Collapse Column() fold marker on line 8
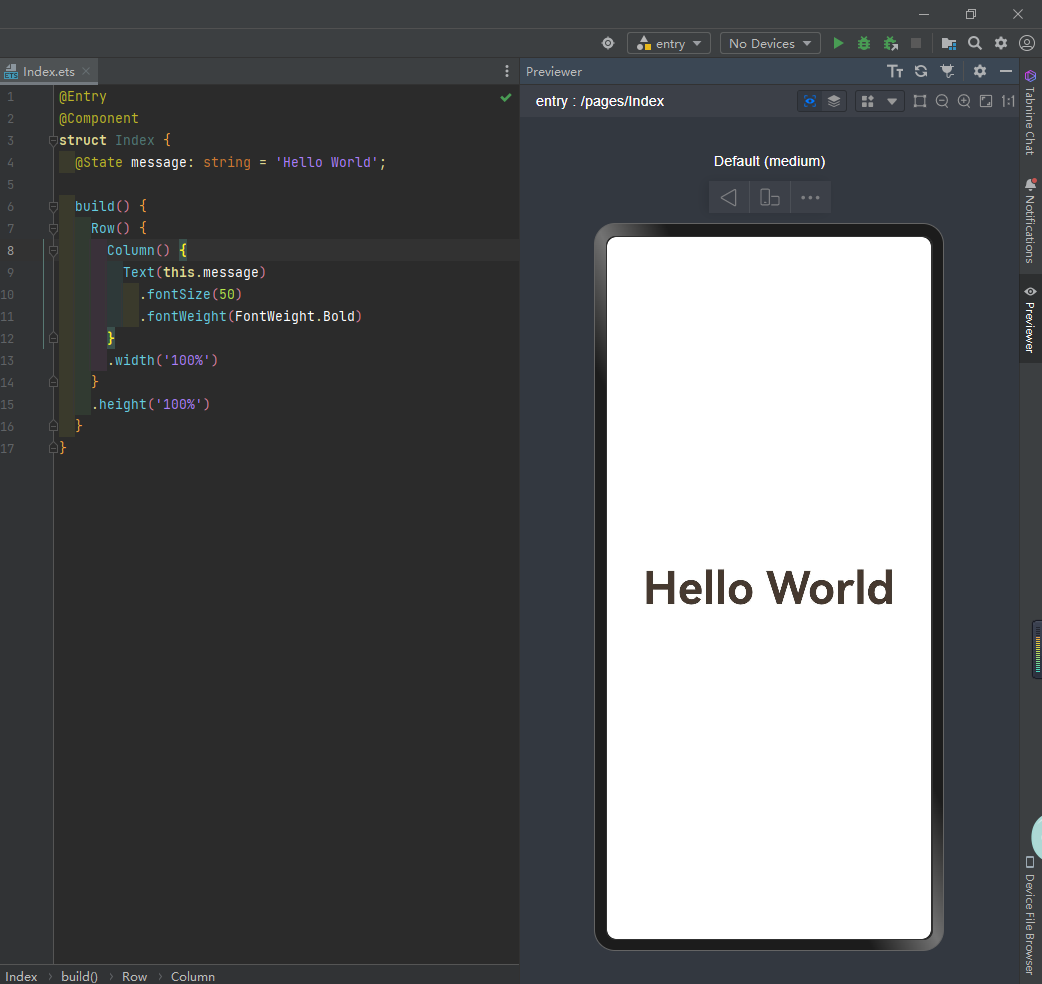Image resolution: width=1042 pixels, height=984 pixels. tap(53, 250)
